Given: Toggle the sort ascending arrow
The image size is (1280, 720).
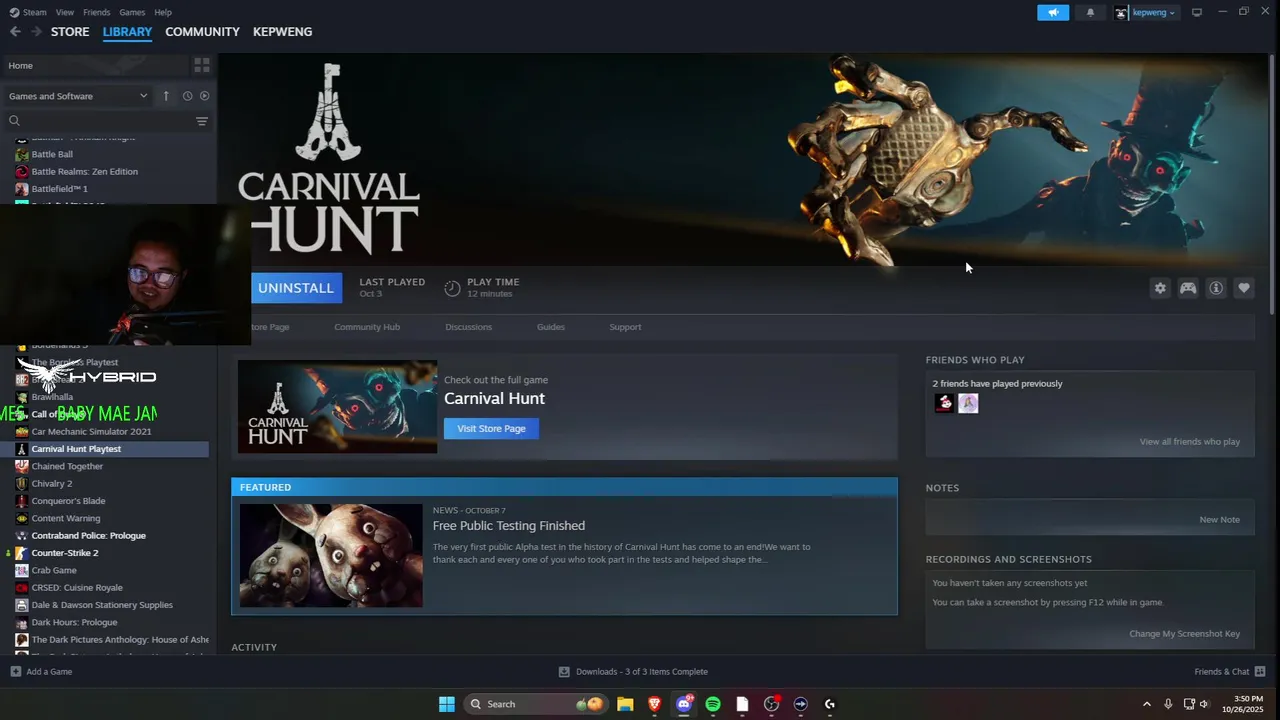Looking at the screenshot, I should point(166,96).
